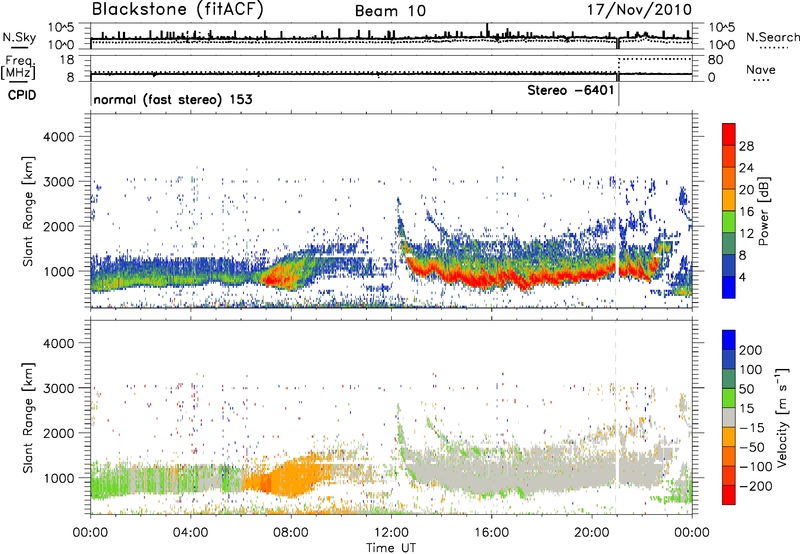This screenshot has width=800, height=554.
Task: Click the 'Stereo -6401' mode text
Action: [570, 90]
